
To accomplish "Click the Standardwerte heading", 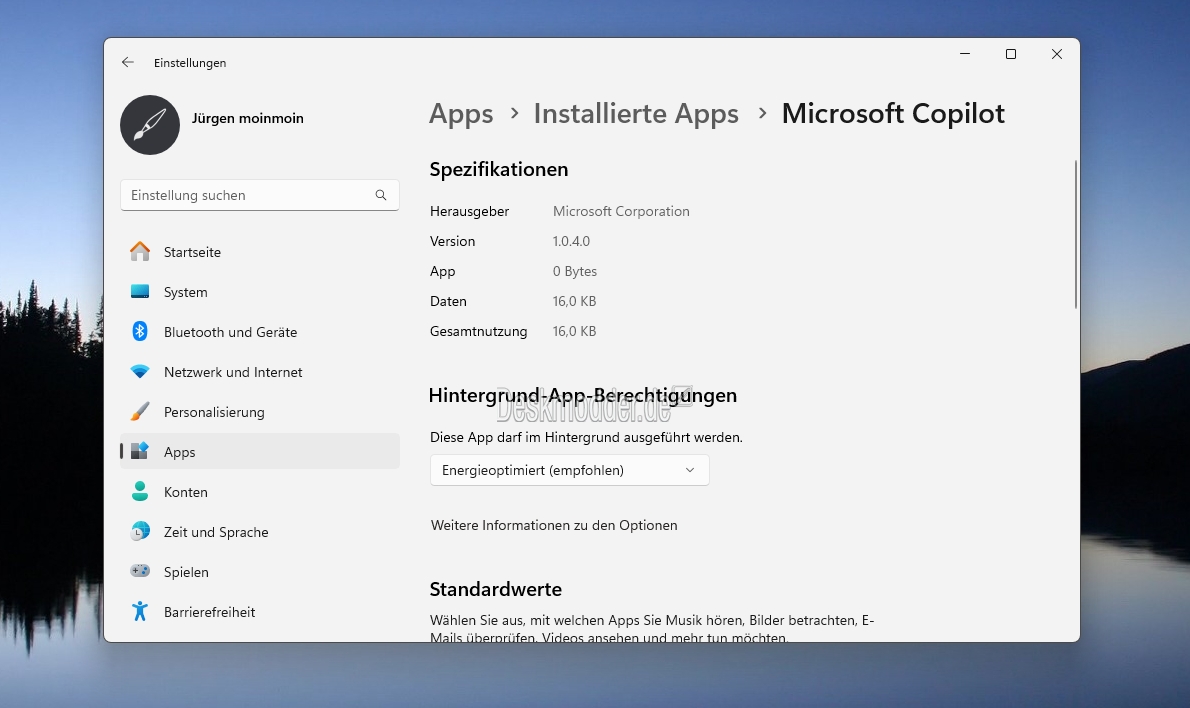I will click(496, 589).
